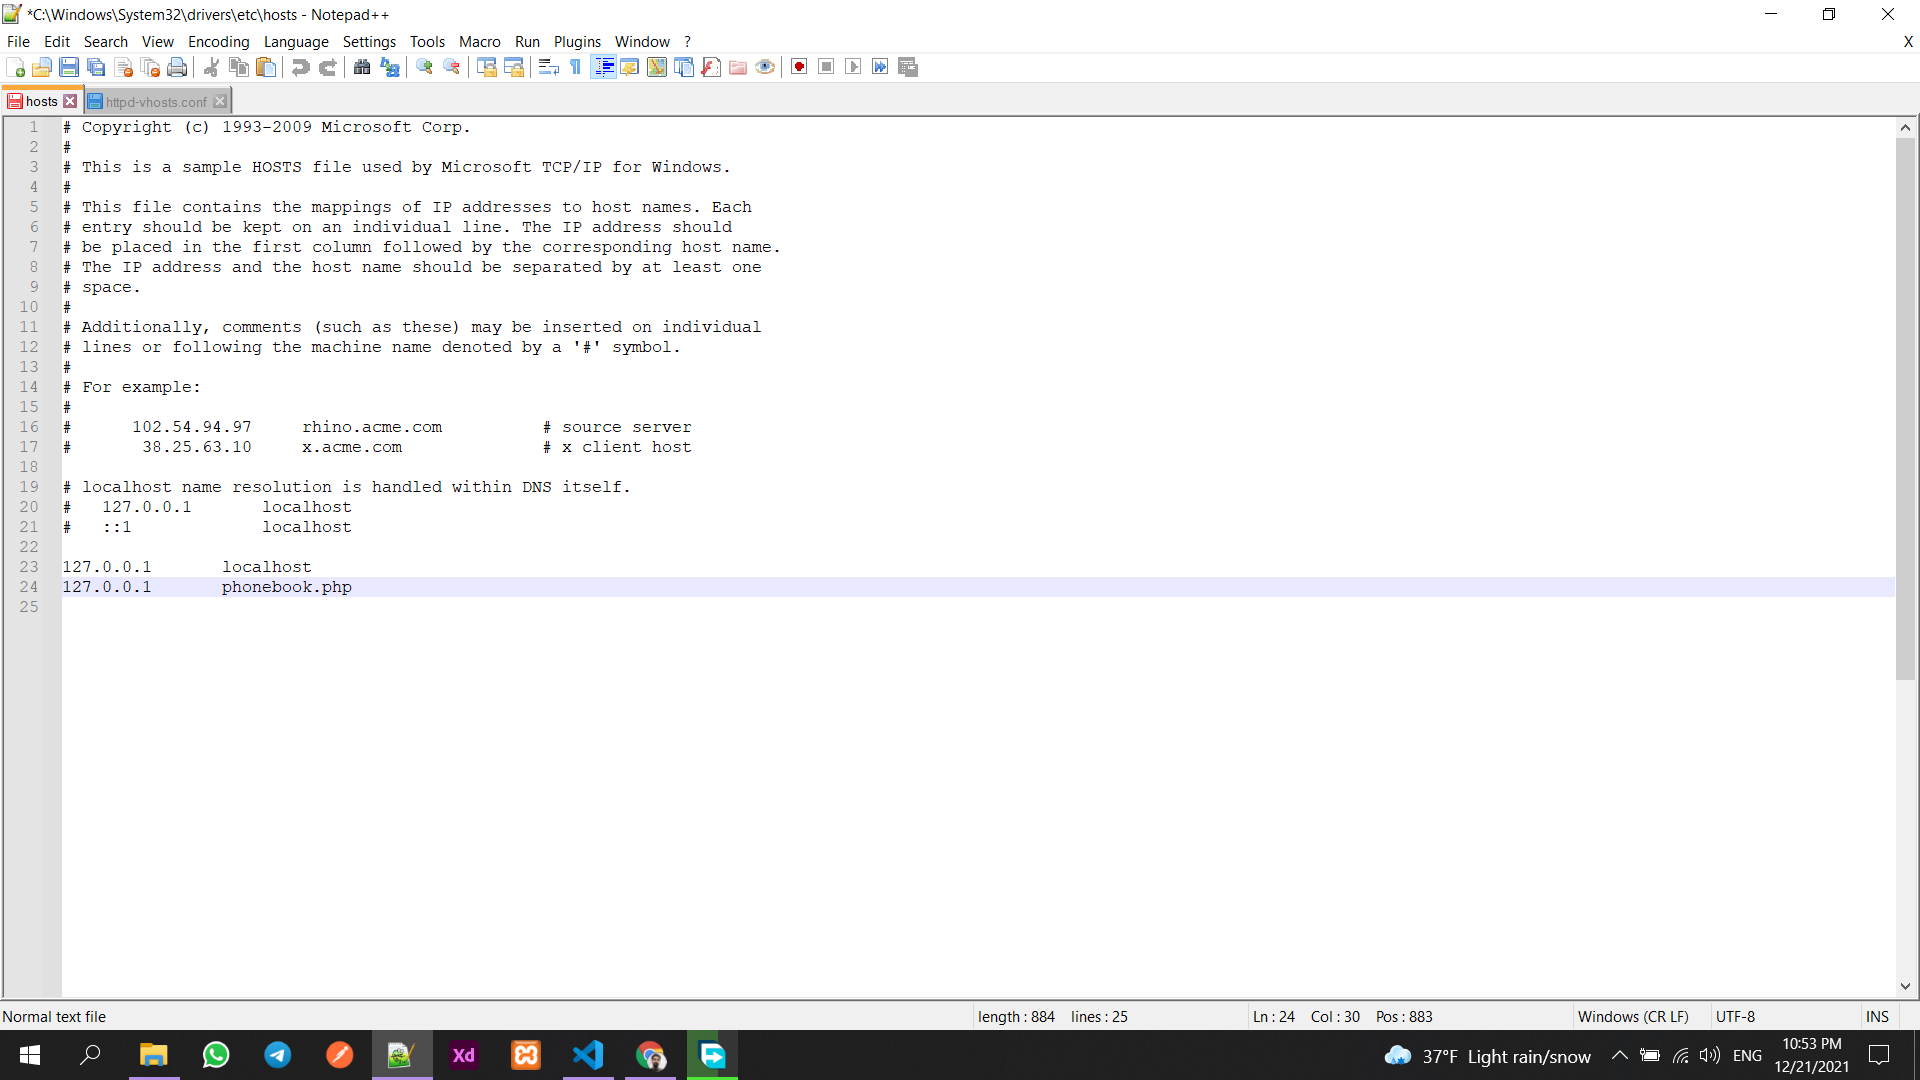Screen dimensions: 1920x1080
Task: Create a new file with the New toolbar icon
Action: pos(15,67)
